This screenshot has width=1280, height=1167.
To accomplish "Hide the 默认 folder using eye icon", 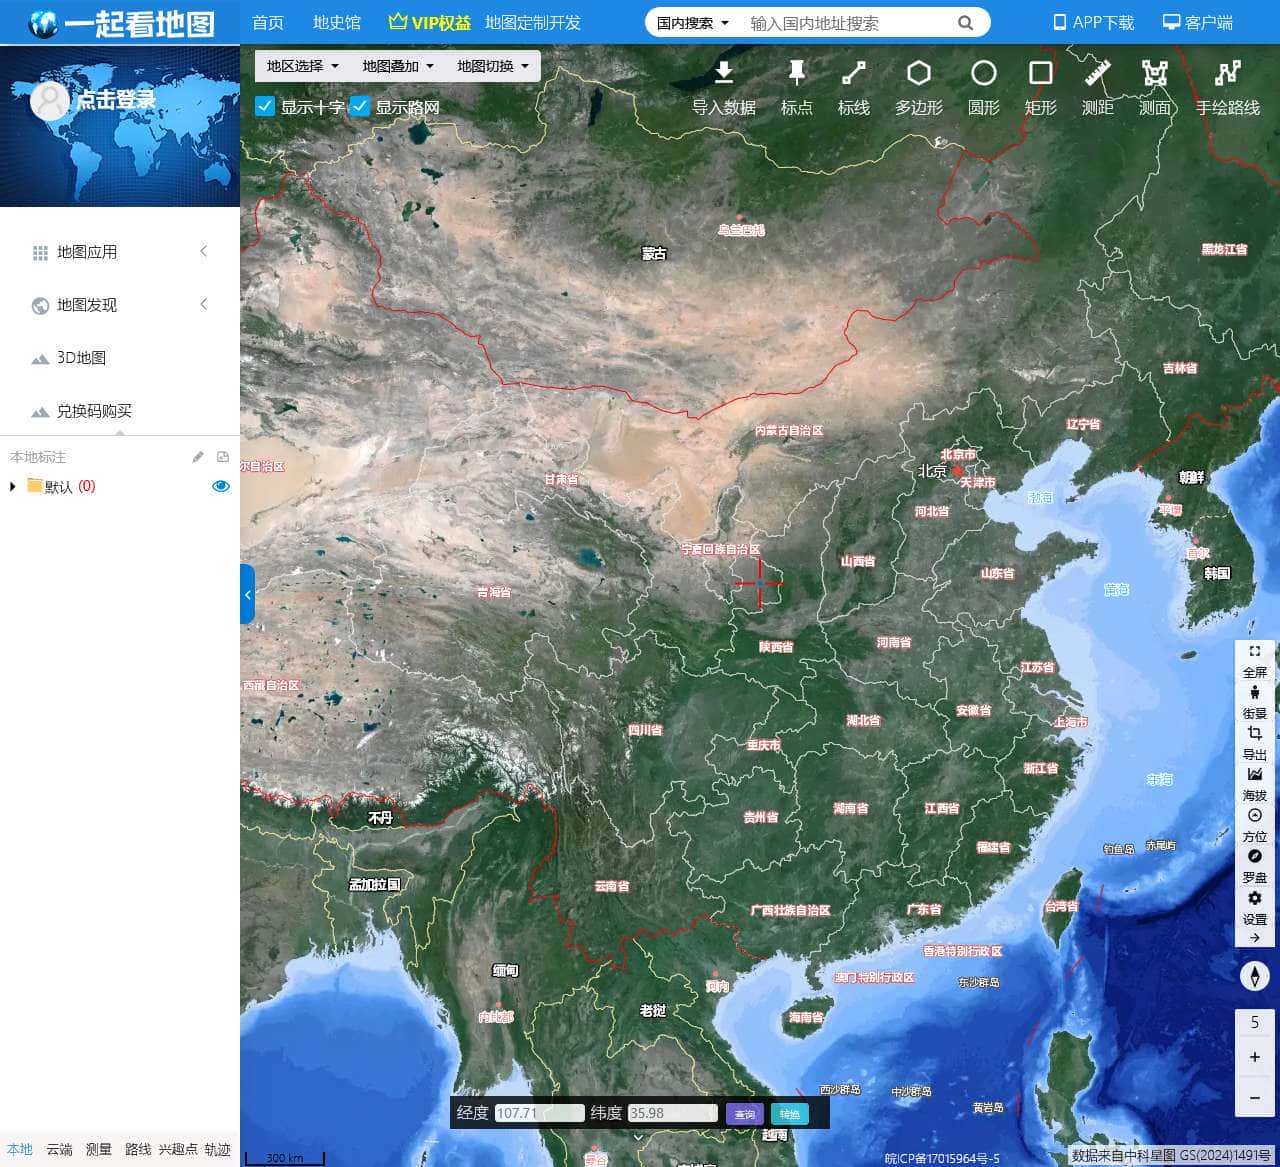I will [x=221, y=486].
